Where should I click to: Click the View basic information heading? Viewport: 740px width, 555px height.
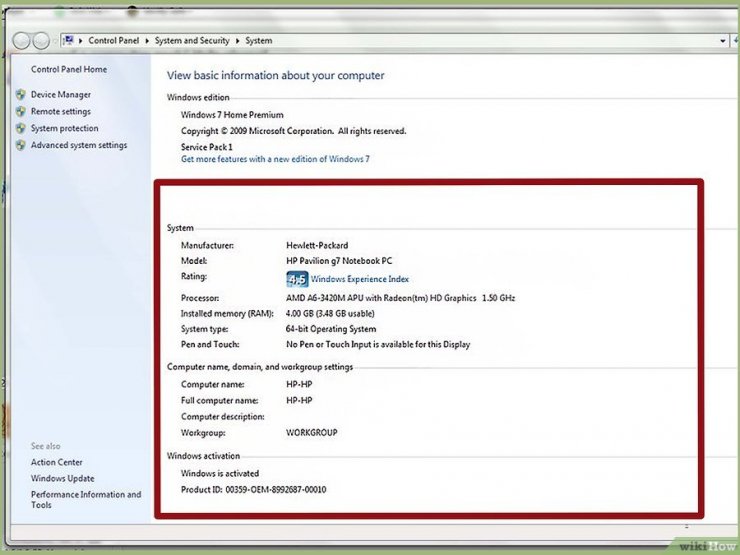pyautogui.click(x=276, y=76)
